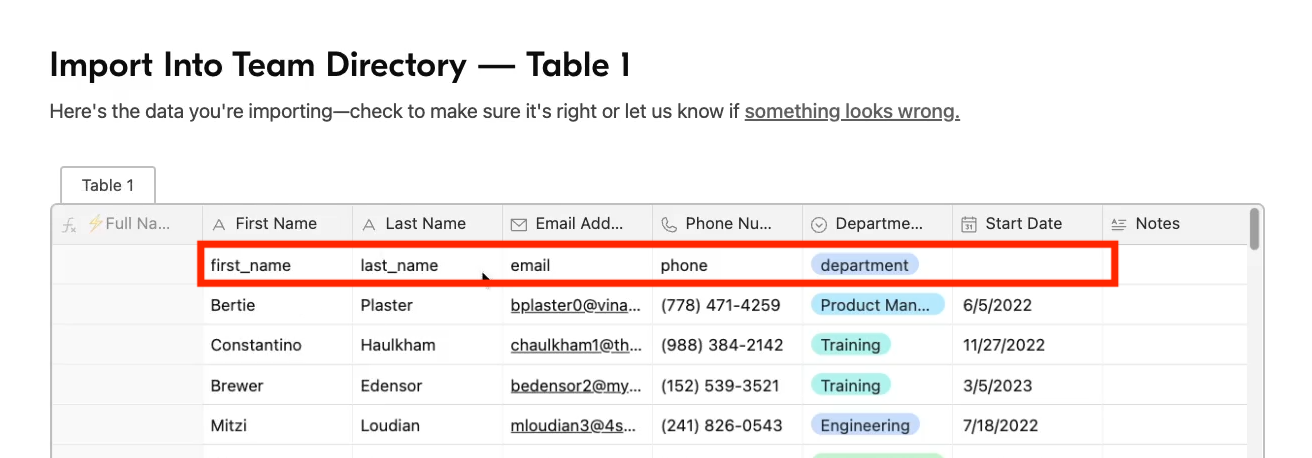
Task: Click start date 7/18/2022
Action: (x=1001, y=425)
